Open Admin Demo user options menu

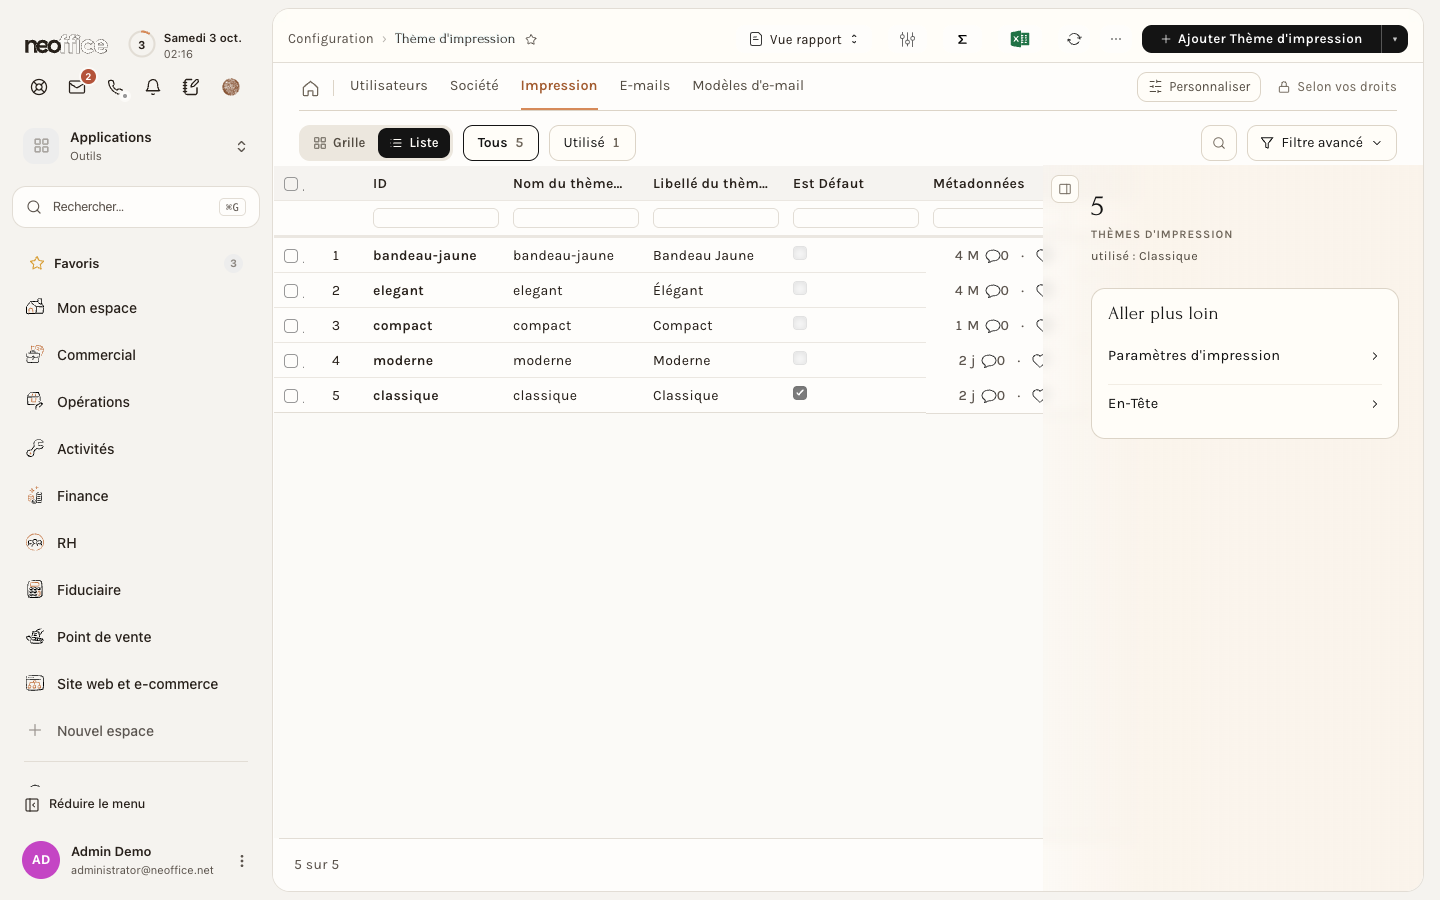coord(242,861)
